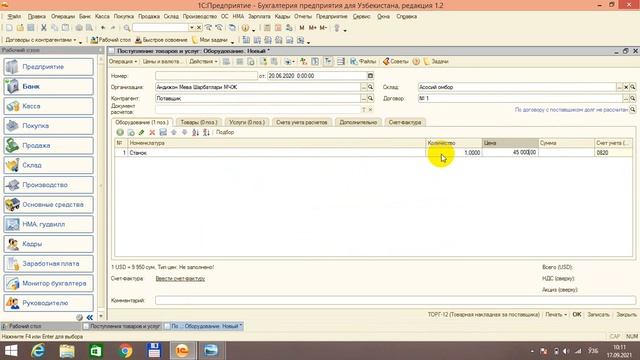Click the Закрыть button
The image size is (640, 360).
(x=626, y=315)
